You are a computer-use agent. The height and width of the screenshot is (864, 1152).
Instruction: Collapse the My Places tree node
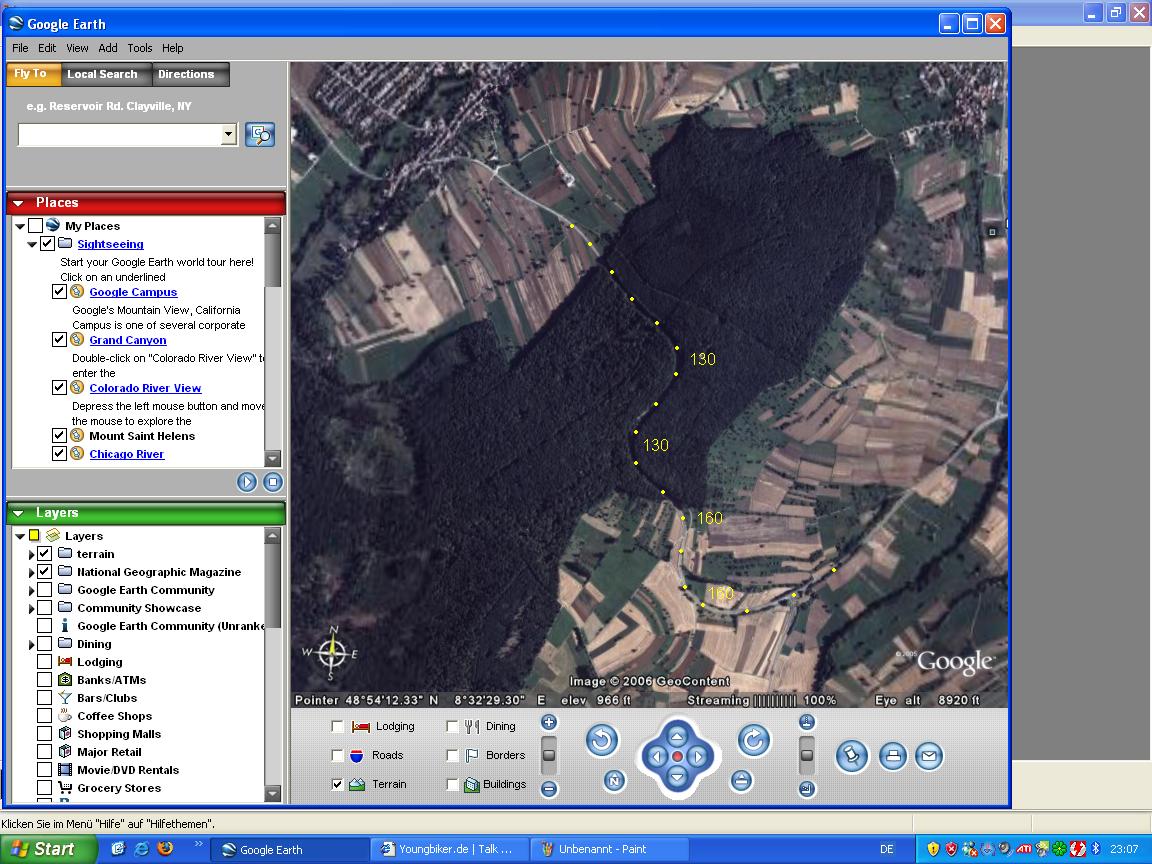point(20,226)
